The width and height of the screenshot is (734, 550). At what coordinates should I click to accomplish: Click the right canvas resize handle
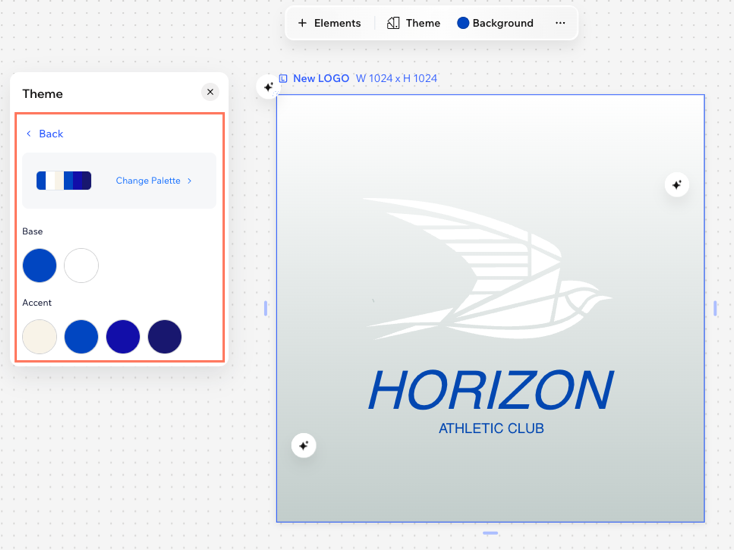715,308
